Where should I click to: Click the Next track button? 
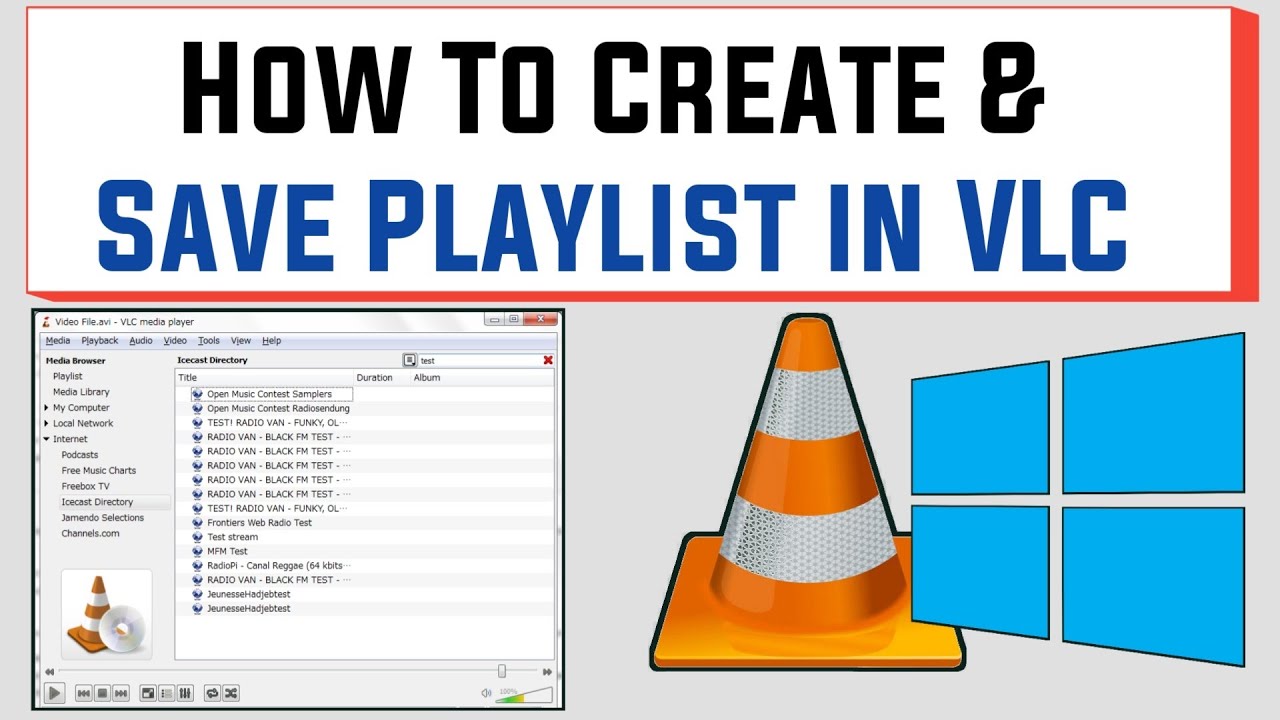(121, 692)
